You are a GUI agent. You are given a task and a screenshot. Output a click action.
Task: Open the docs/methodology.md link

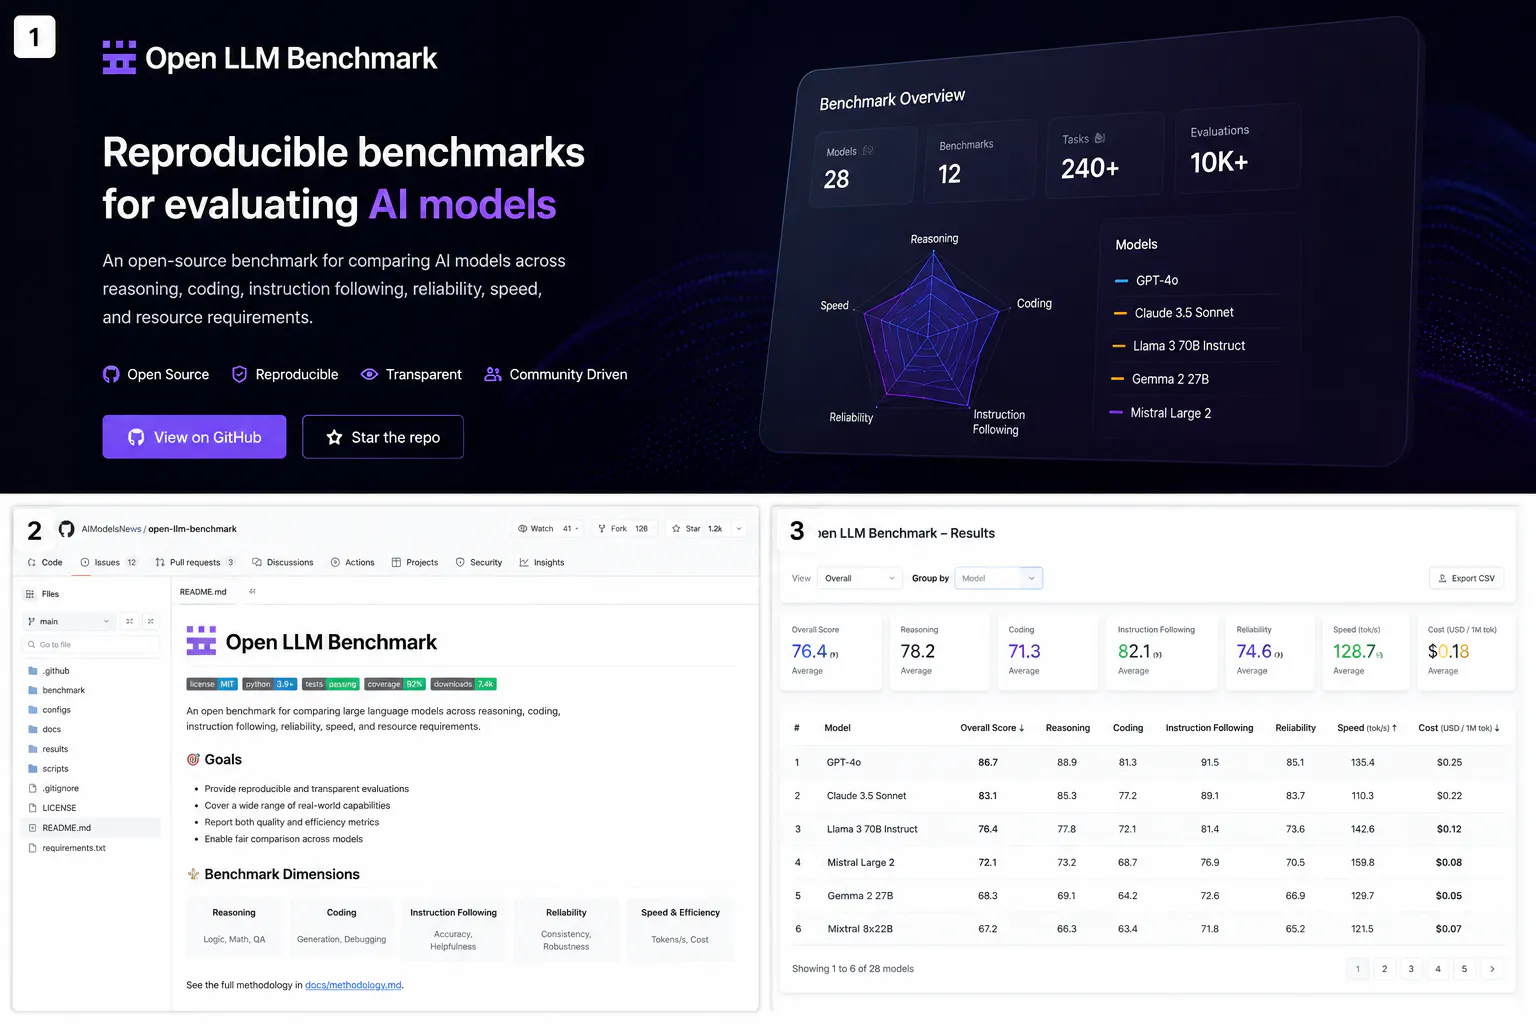coord(353,985)
